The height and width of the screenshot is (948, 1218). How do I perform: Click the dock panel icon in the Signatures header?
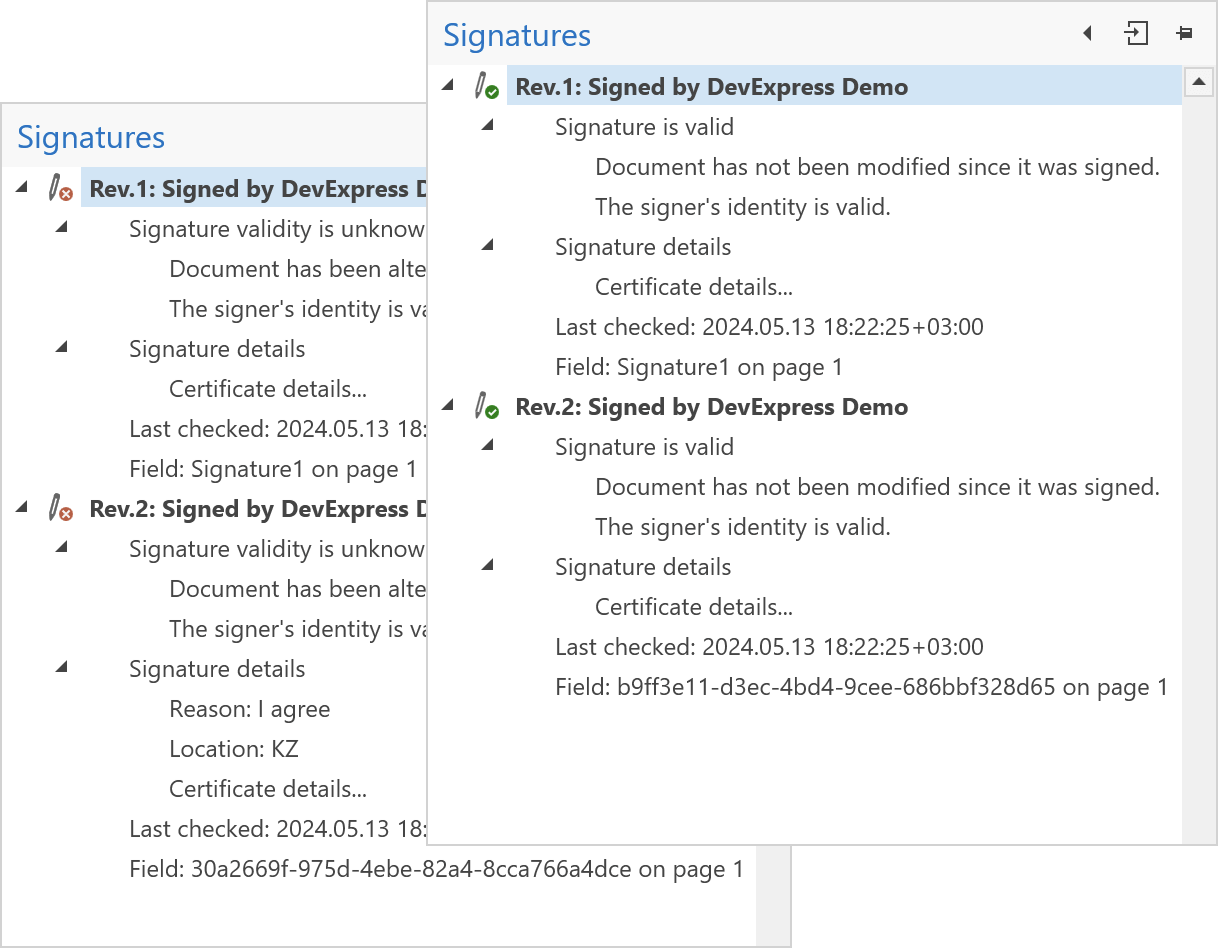coord(1136,33)
